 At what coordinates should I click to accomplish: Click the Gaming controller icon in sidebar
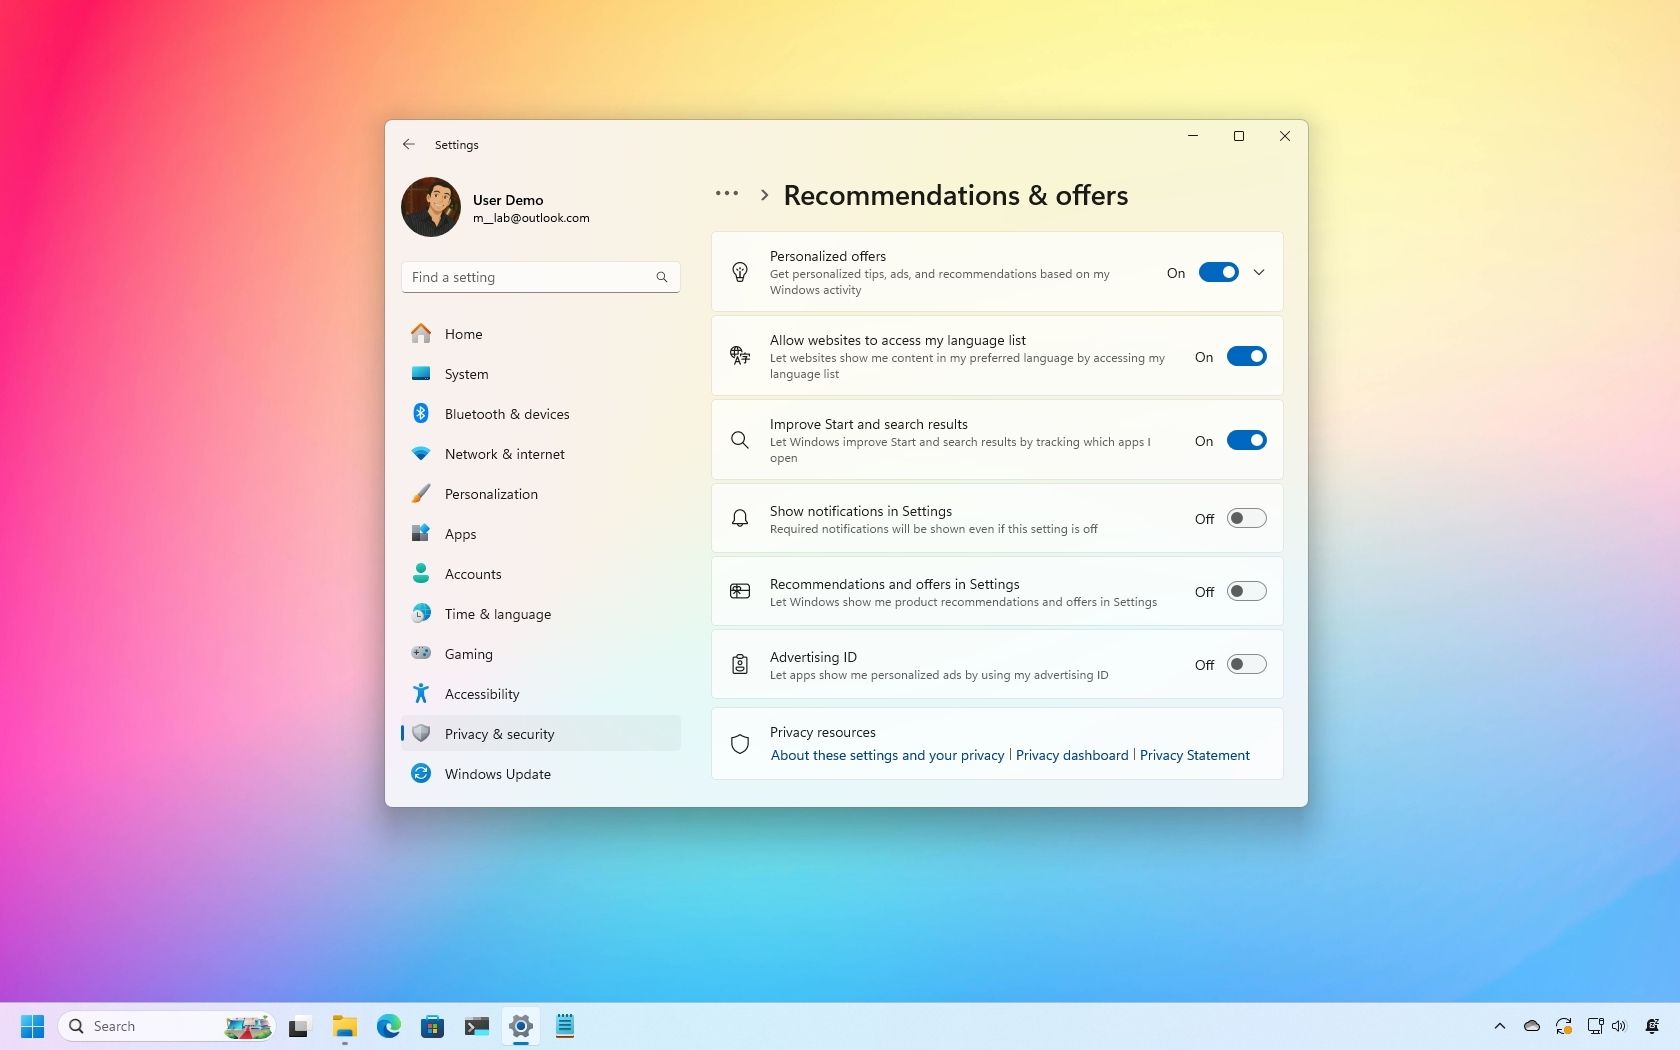(422, 654)
